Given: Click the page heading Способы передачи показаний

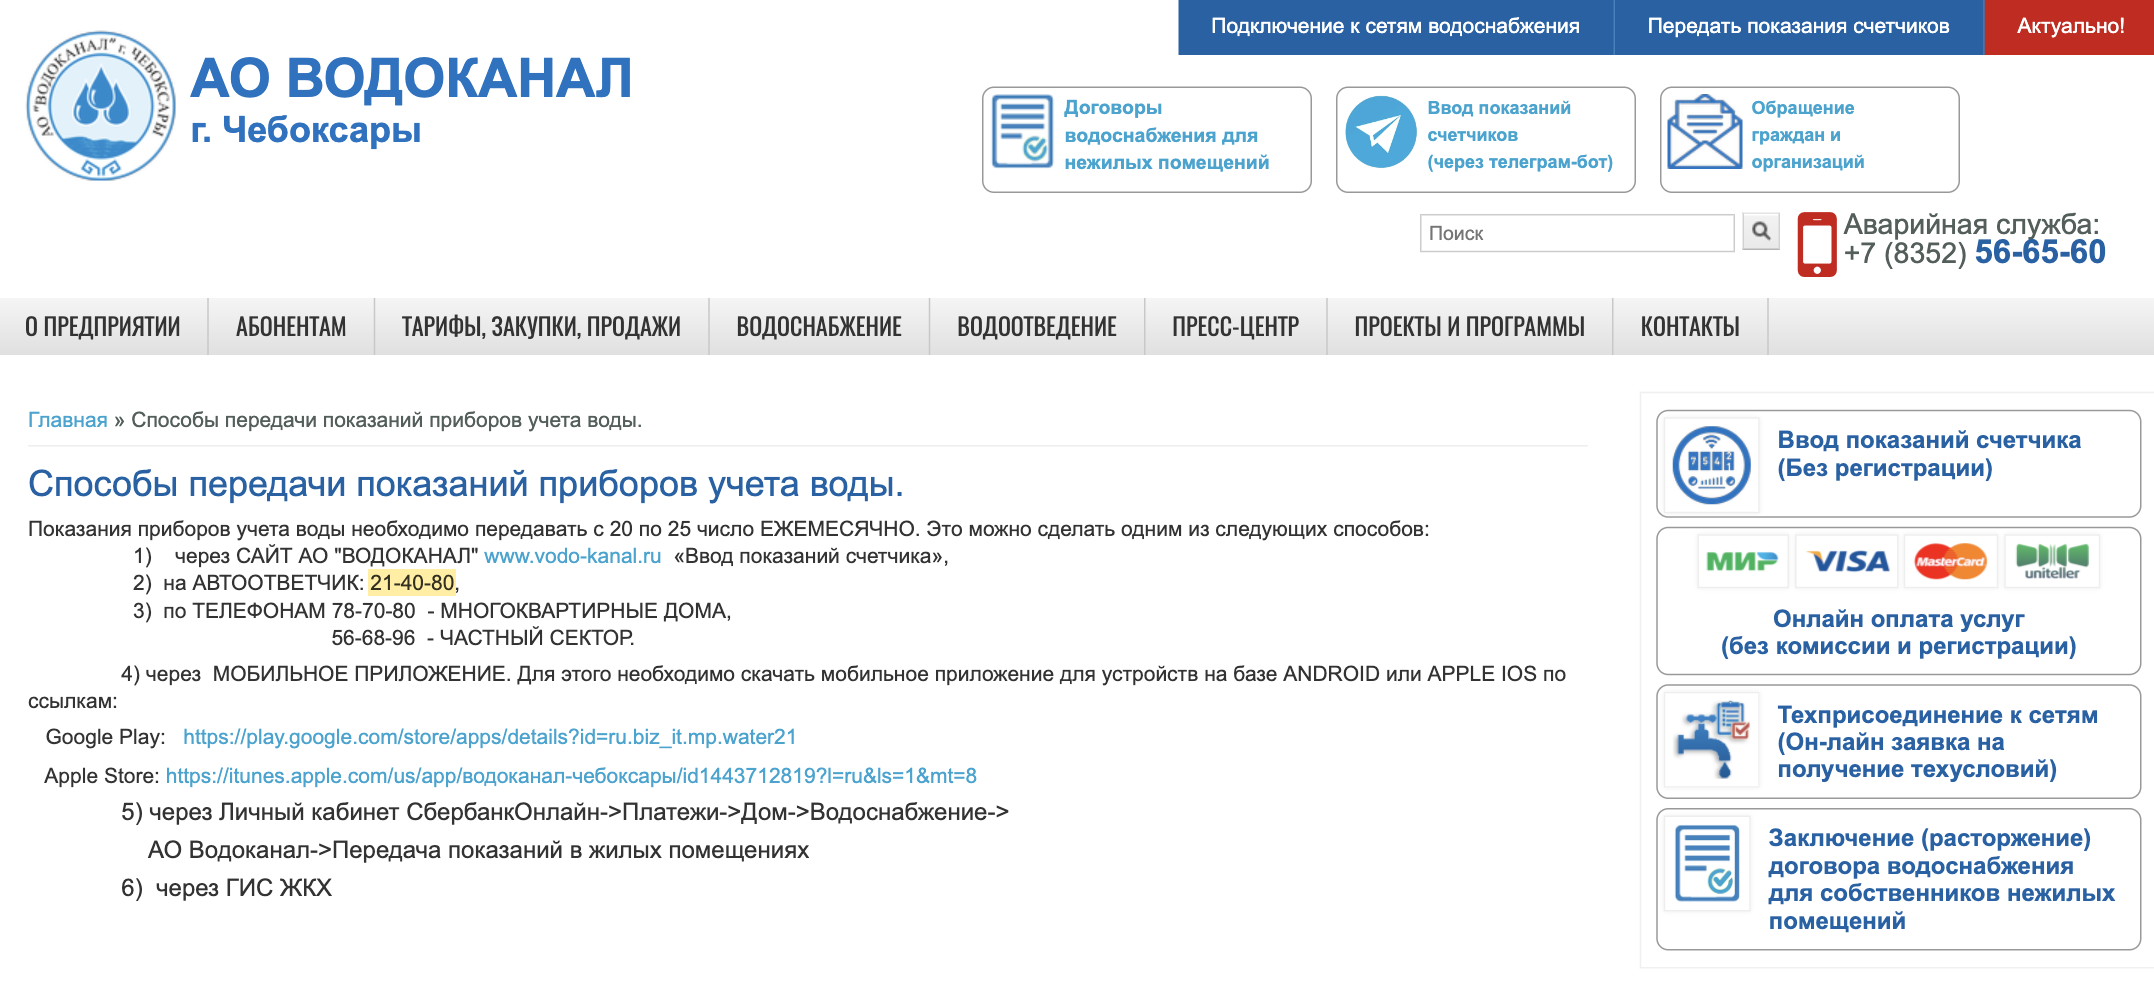Looking at the screenshot, I should [466, 484].
